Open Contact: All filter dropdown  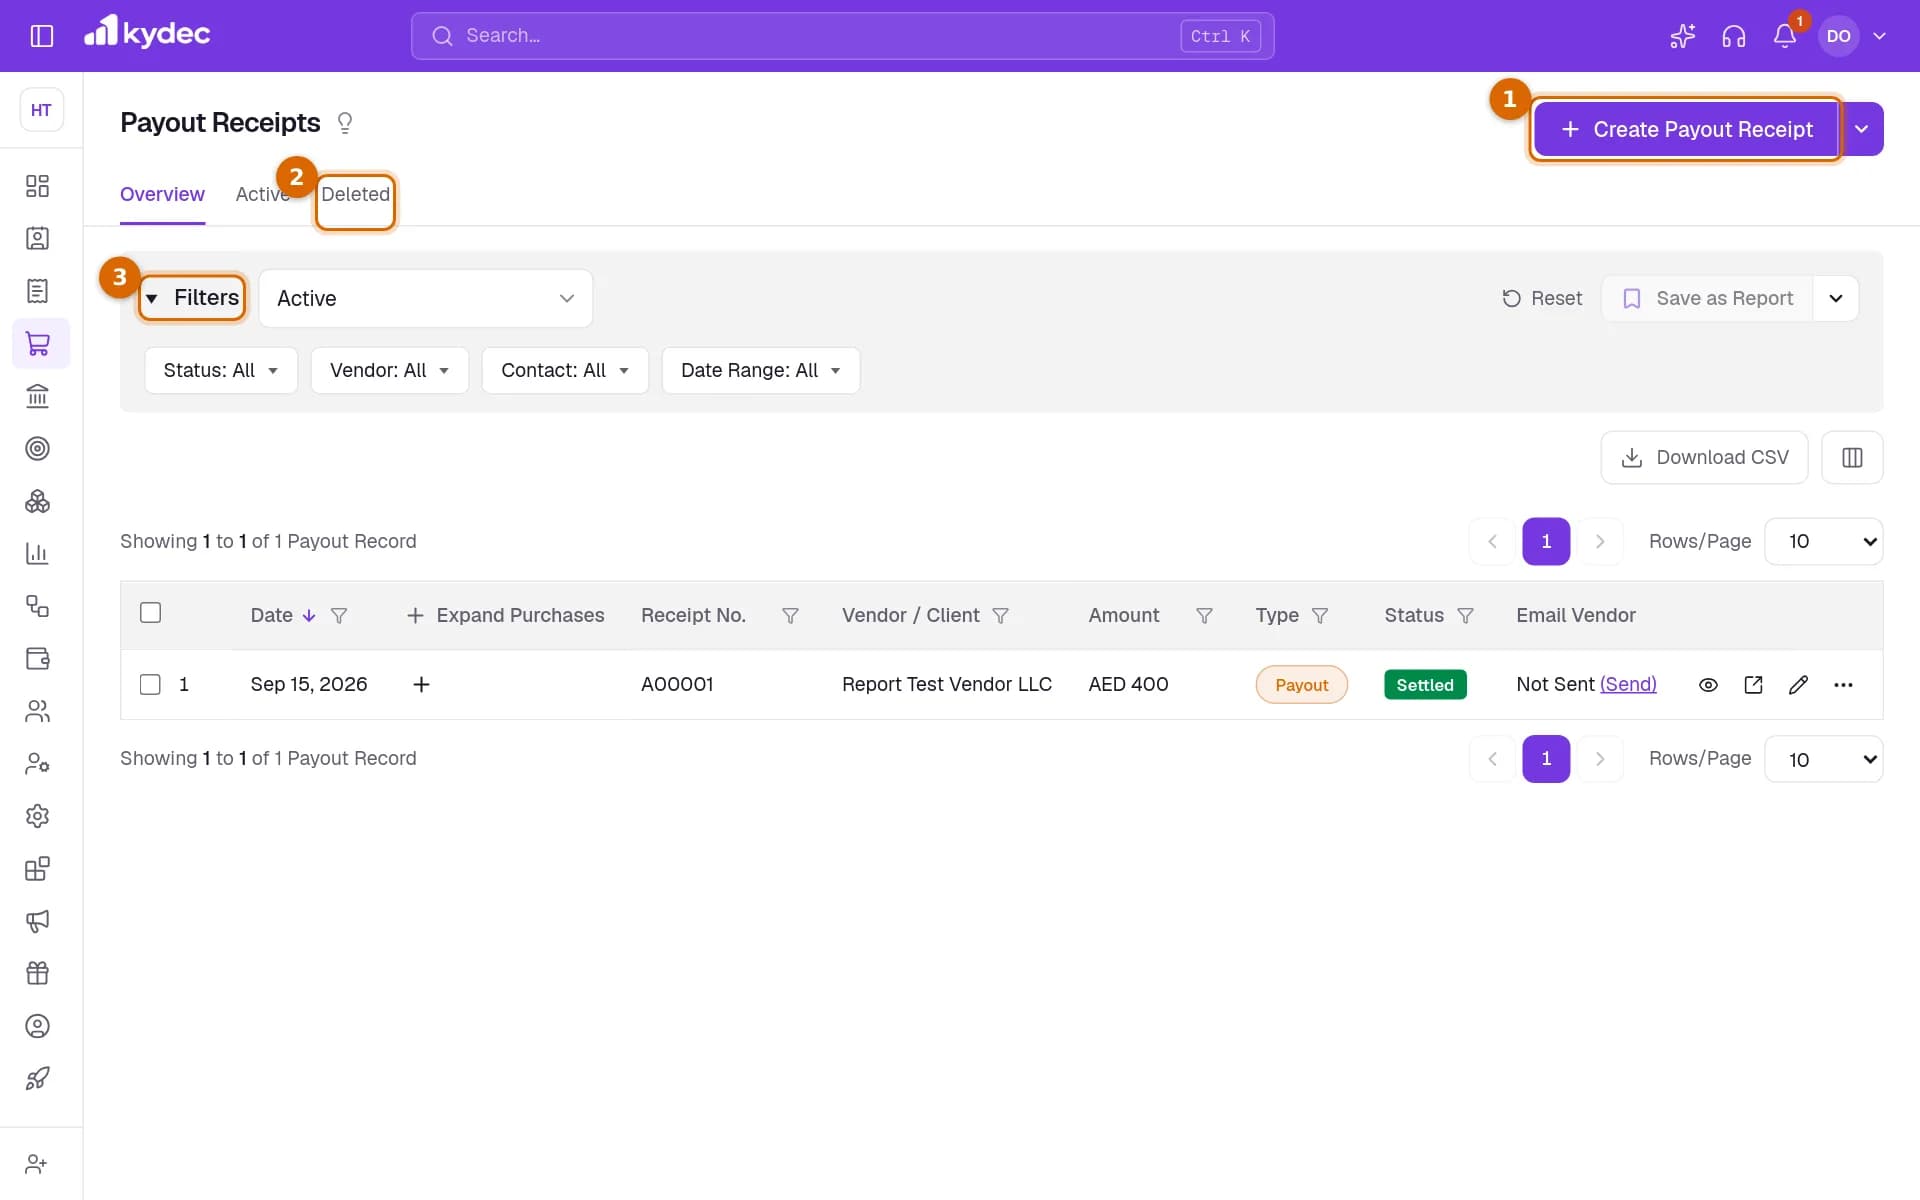tap(565, 371)
